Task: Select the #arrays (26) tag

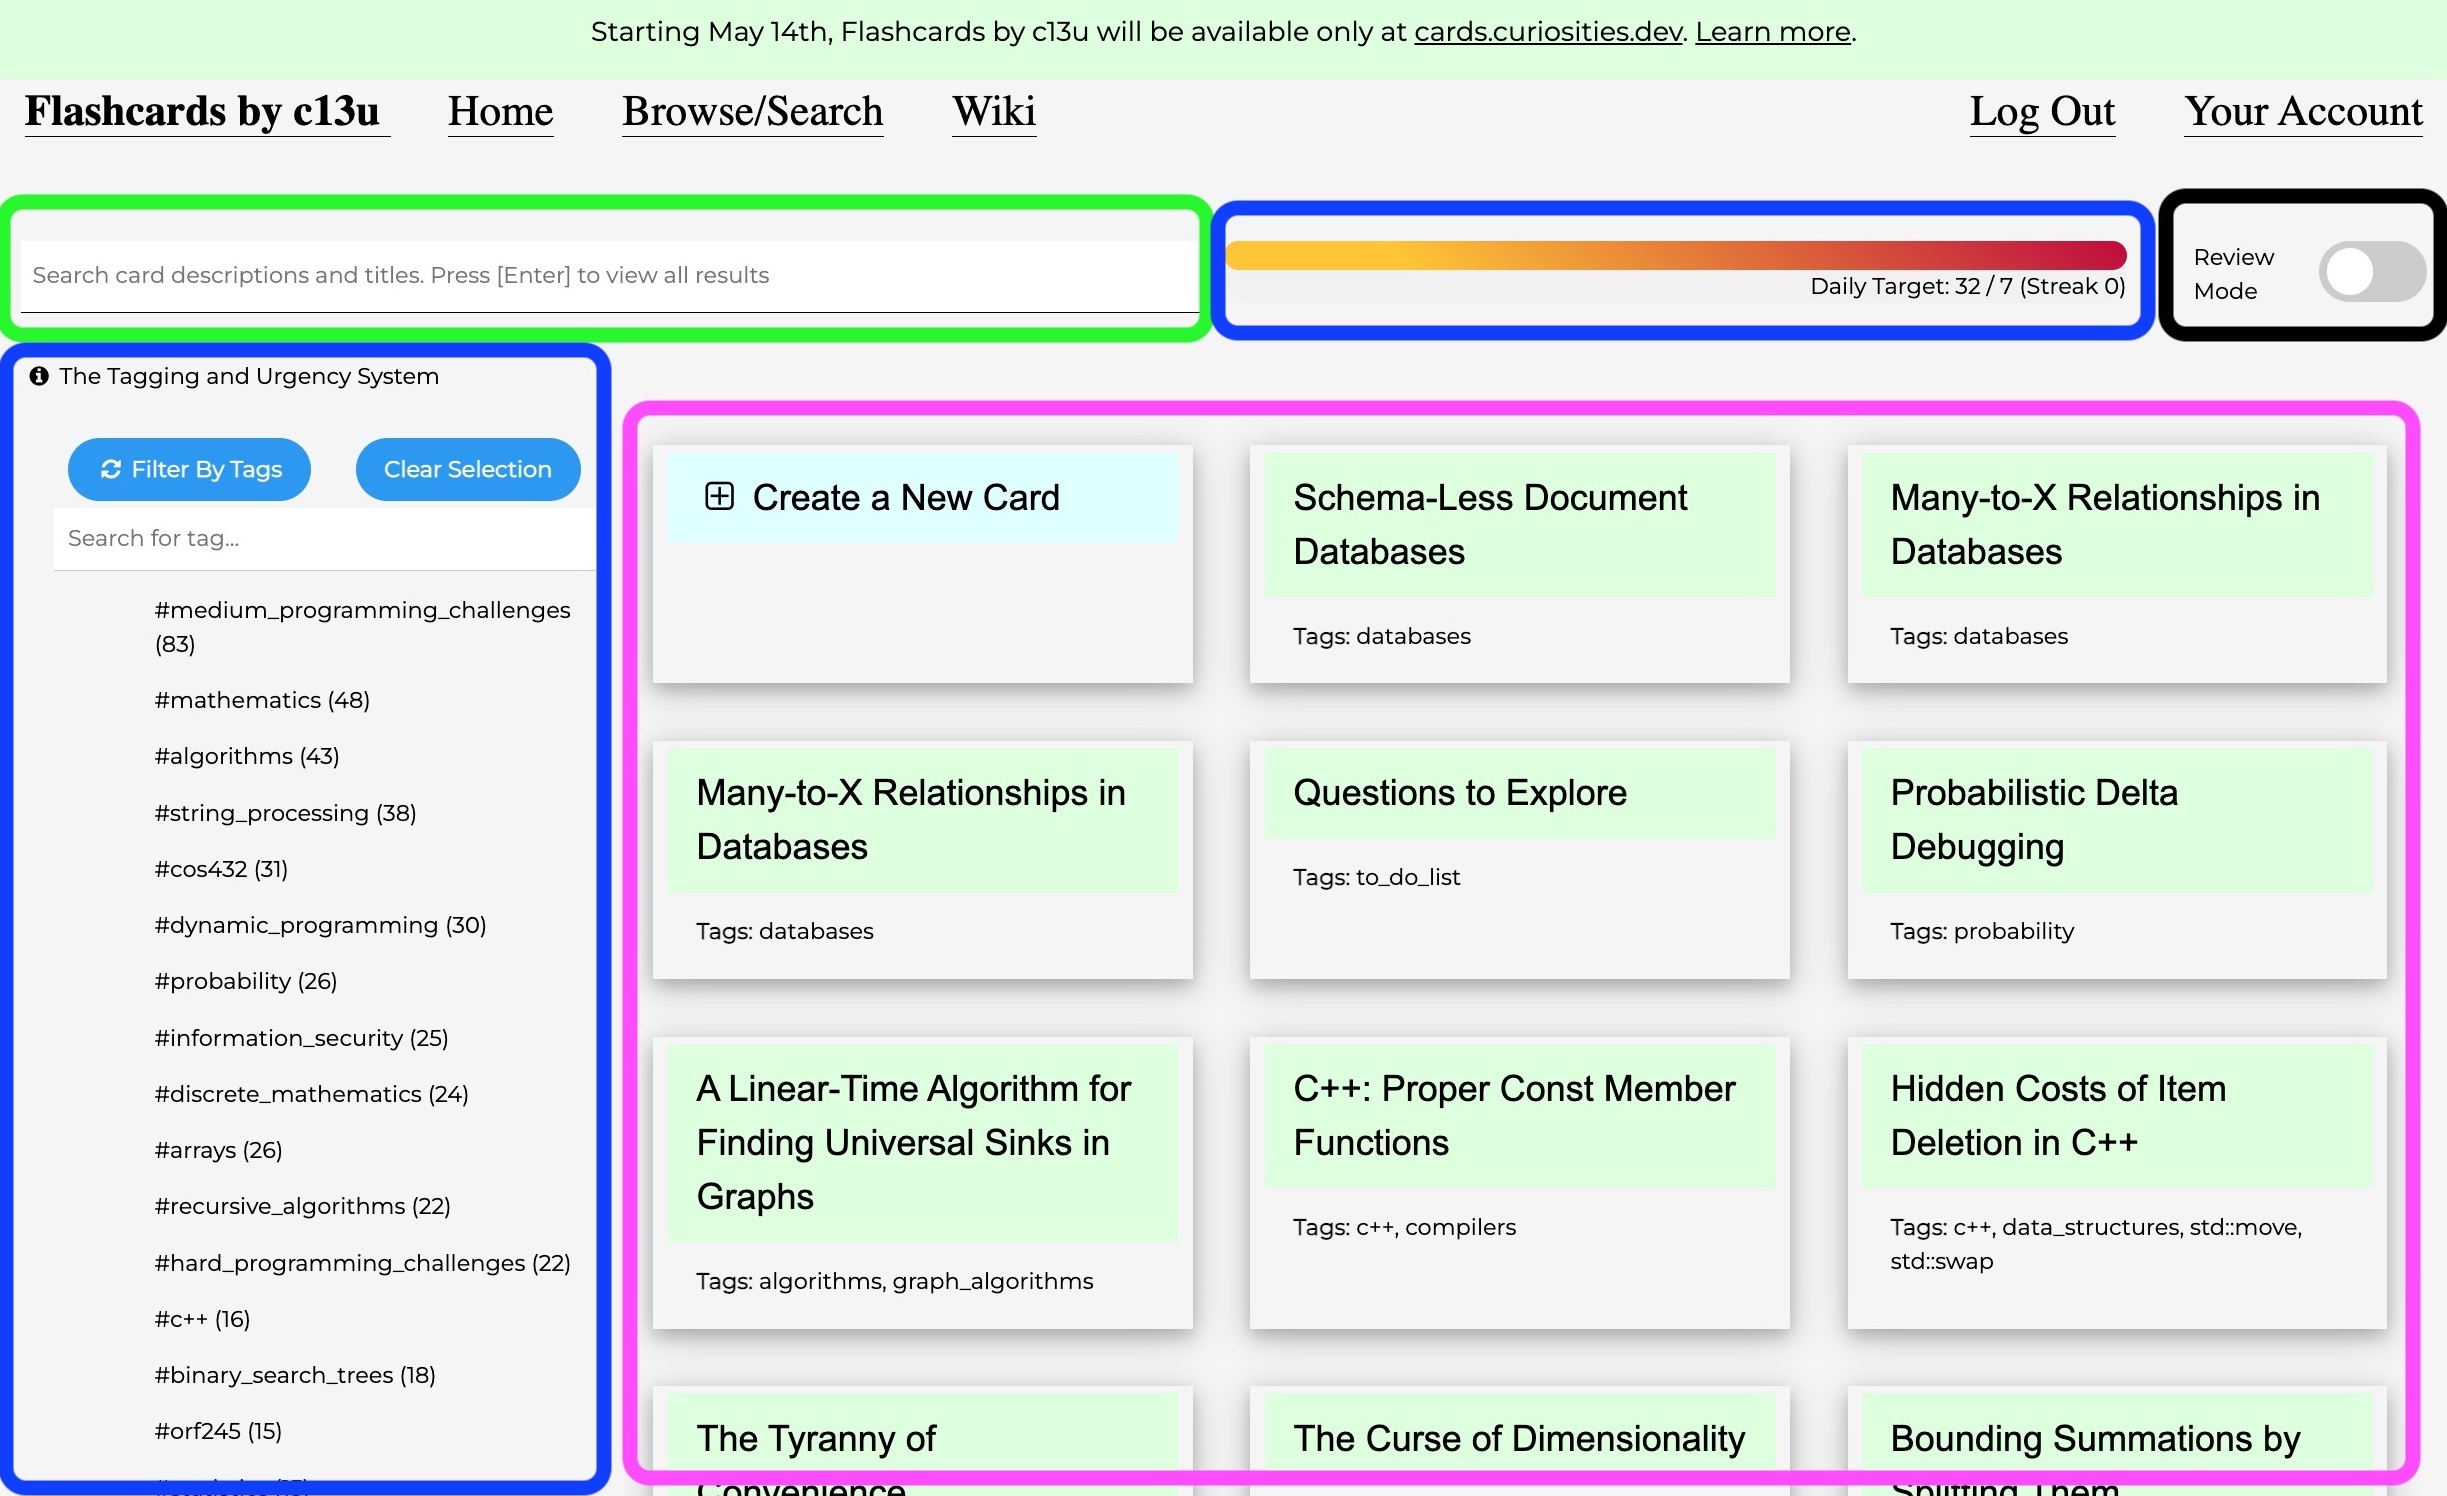Action: (218, 1150)
